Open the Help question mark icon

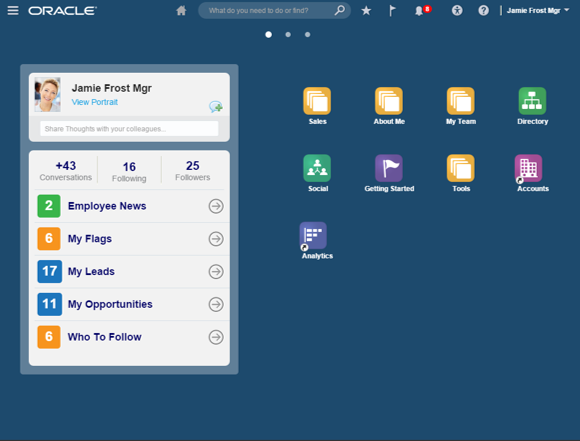[483, 10]
